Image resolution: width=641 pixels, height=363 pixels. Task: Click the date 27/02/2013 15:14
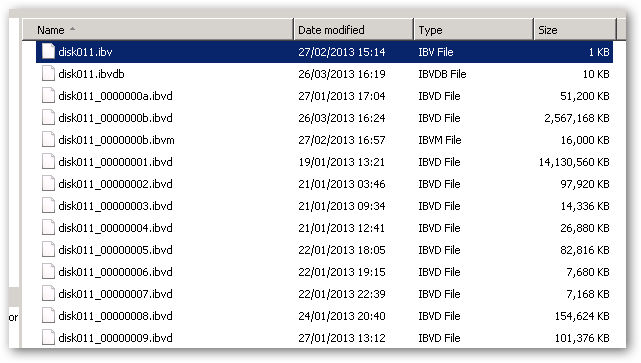coord(342,52)
